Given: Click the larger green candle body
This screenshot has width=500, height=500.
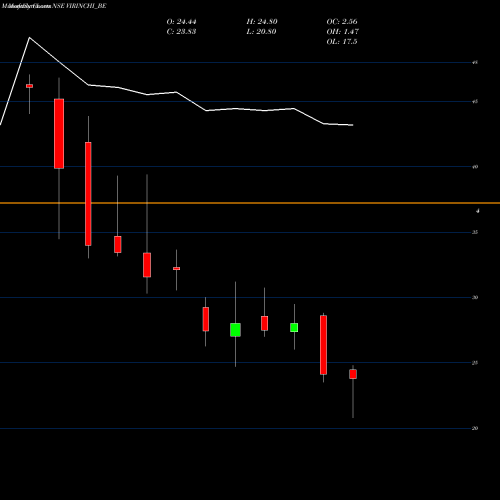Looking at the screenshot, I should [x=235, y=330].
